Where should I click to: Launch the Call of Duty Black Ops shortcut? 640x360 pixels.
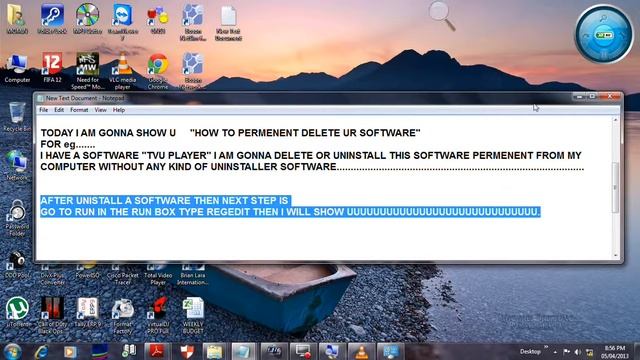click(52, 315)
